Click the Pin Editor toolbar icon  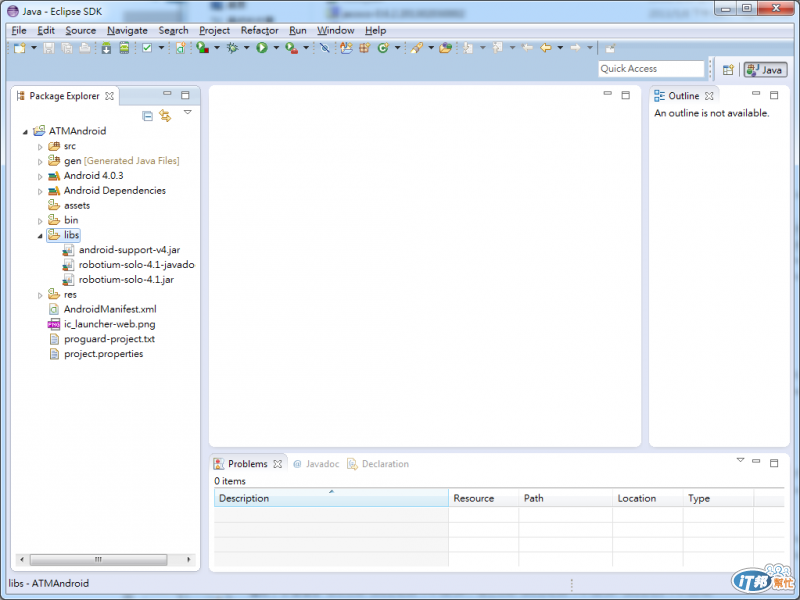tap(610, 48)
